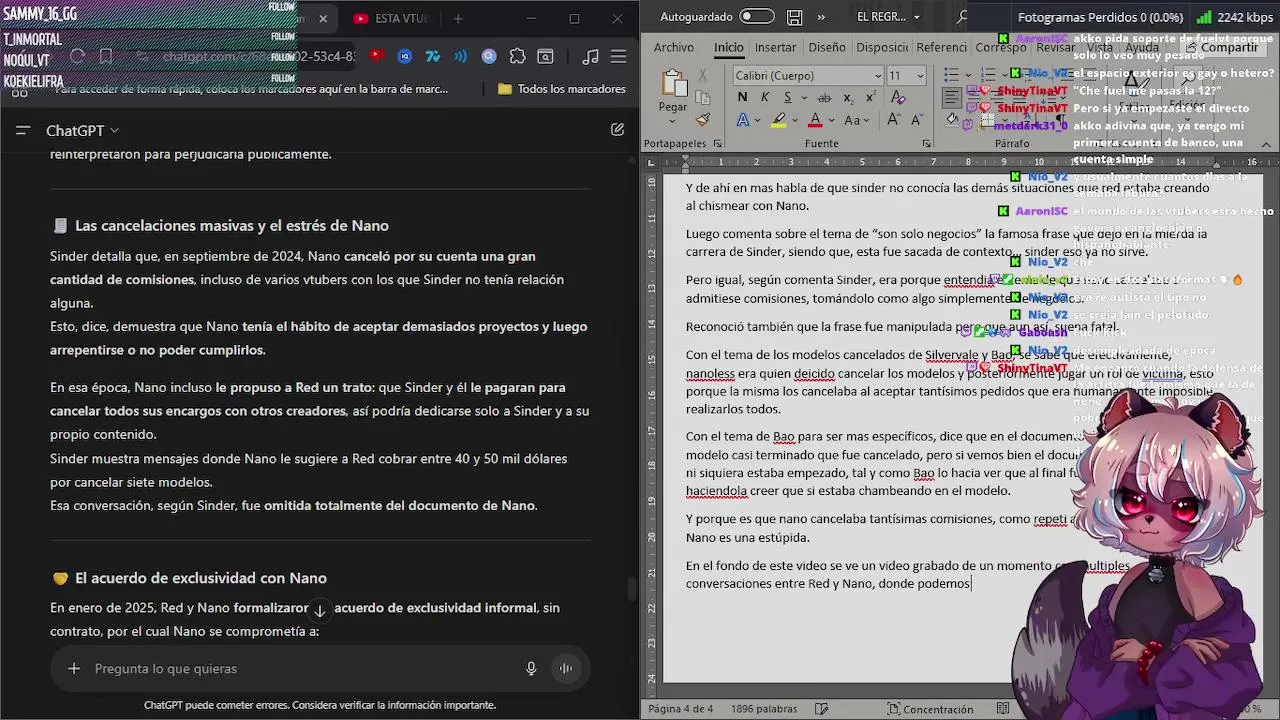Toggle the Autoguardado switch in Word
Screen dimensions: 1280x720
(757, 17)
